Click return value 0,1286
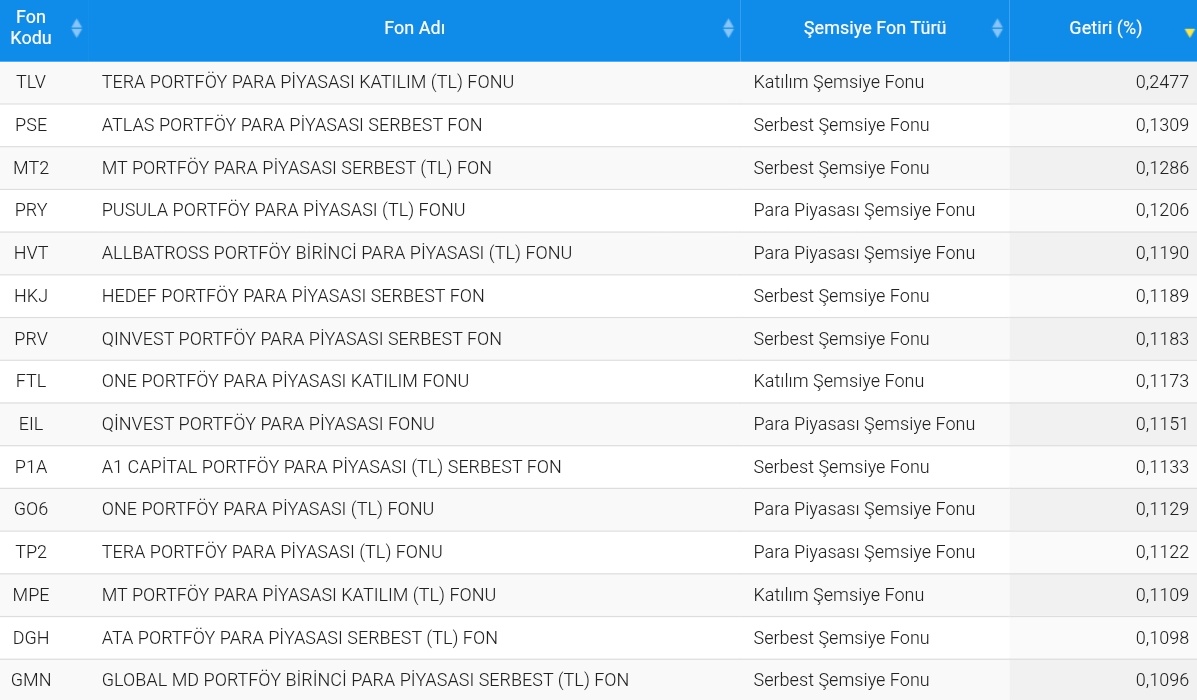The image size is (1197, 700). click(1162, 167)
